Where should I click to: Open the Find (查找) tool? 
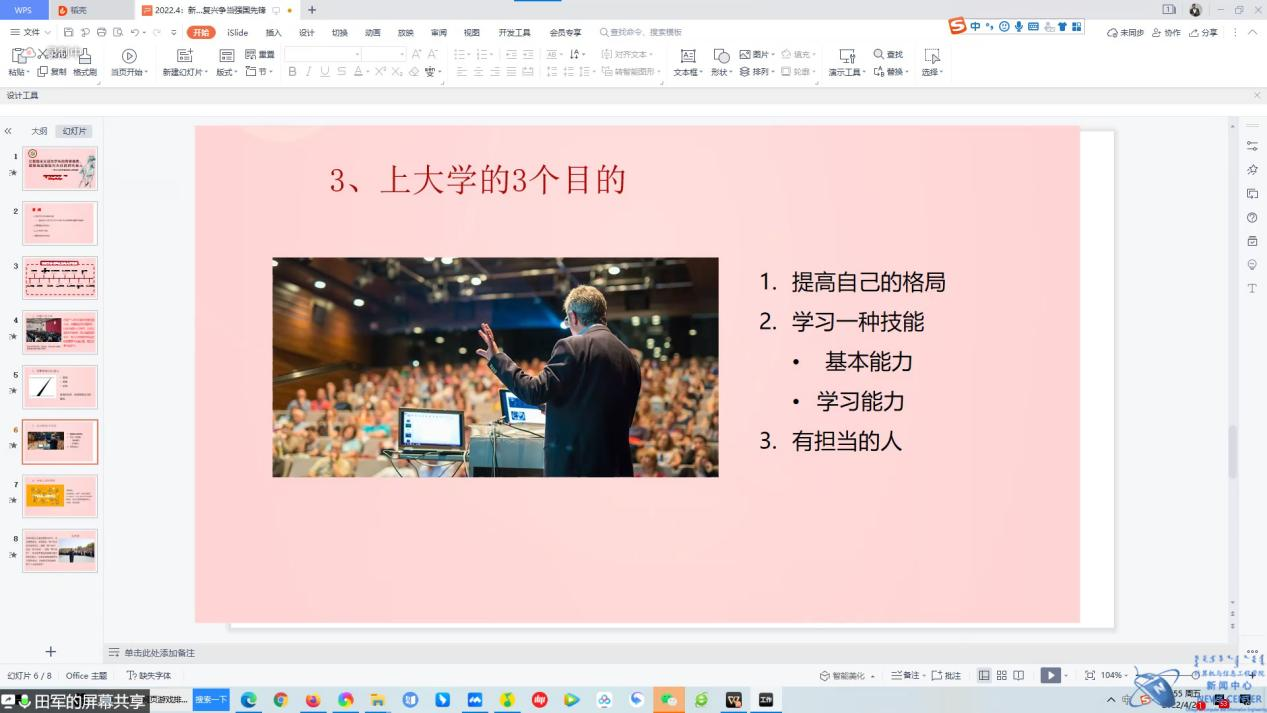coord(888,54)
